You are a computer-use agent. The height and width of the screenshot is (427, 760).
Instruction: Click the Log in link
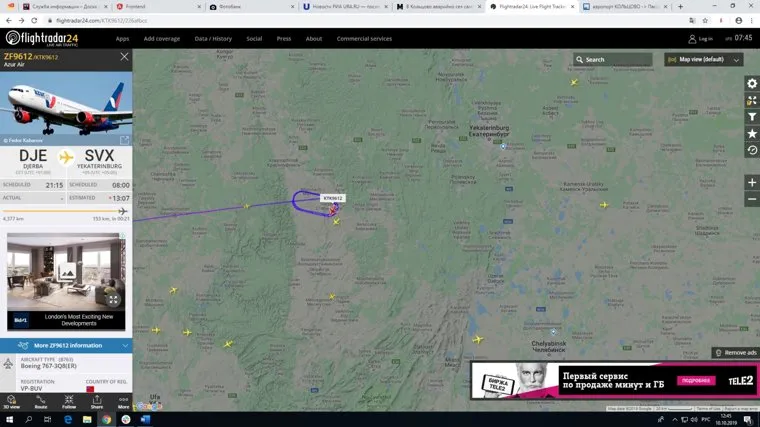(x=700, y=38)
